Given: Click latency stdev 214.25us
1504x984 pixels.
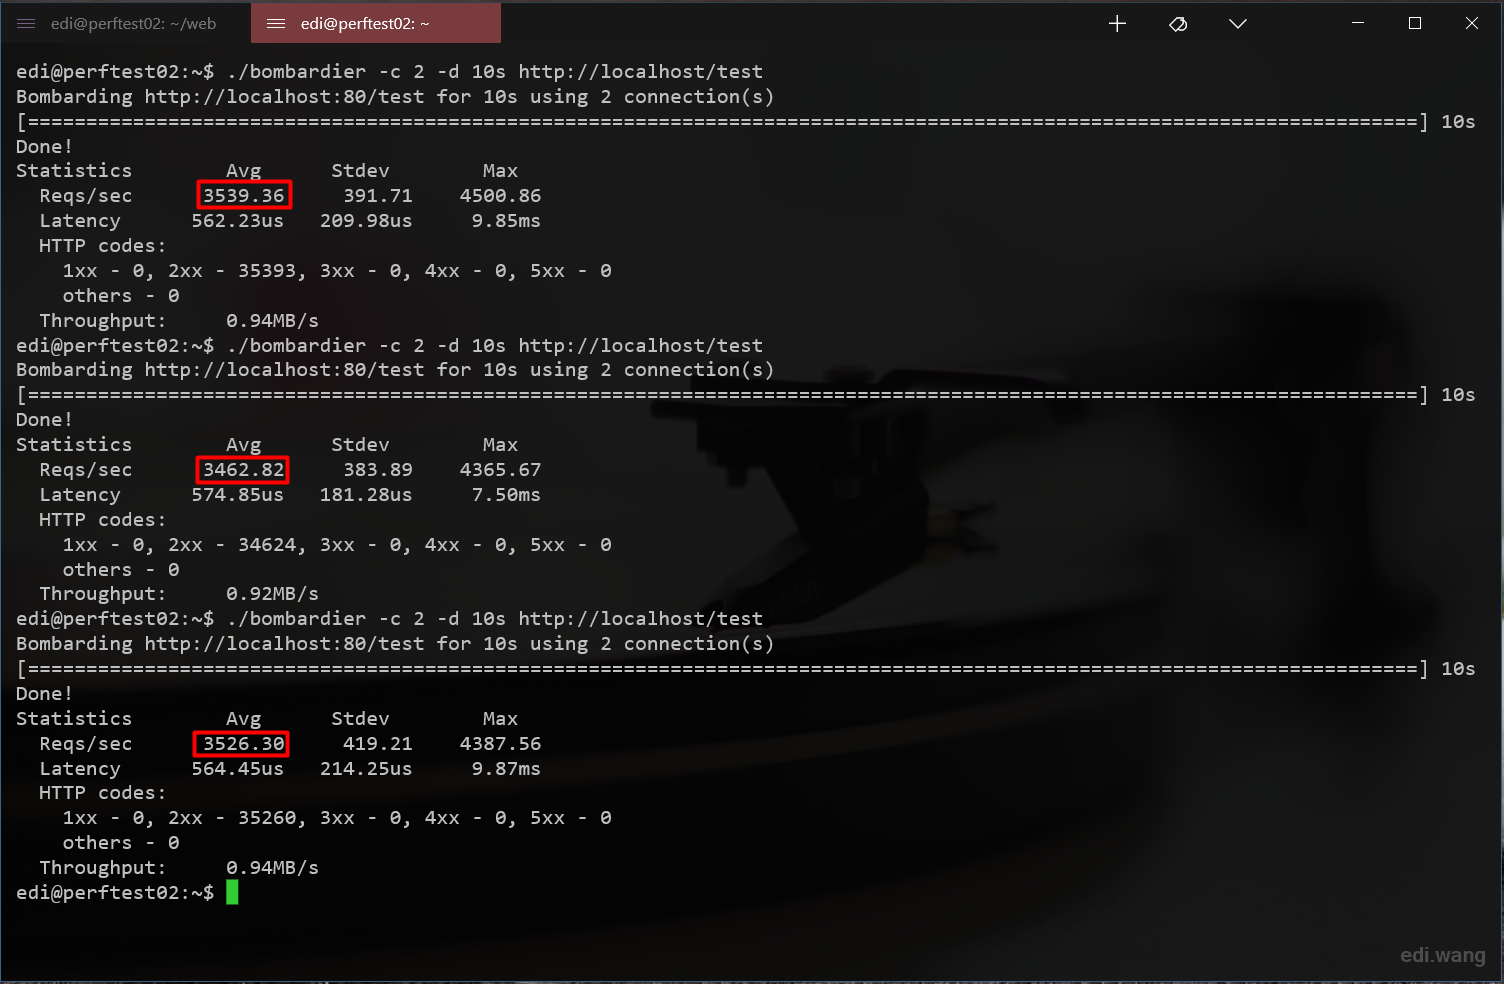Looking at the screenshot, I should point(366,768).
